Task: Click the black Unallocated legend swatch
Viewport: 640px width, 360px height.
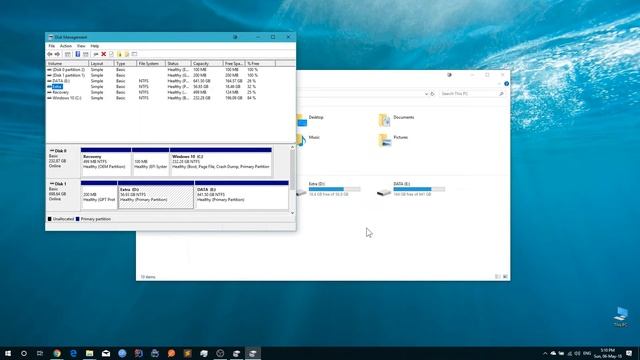Action: 49,219
